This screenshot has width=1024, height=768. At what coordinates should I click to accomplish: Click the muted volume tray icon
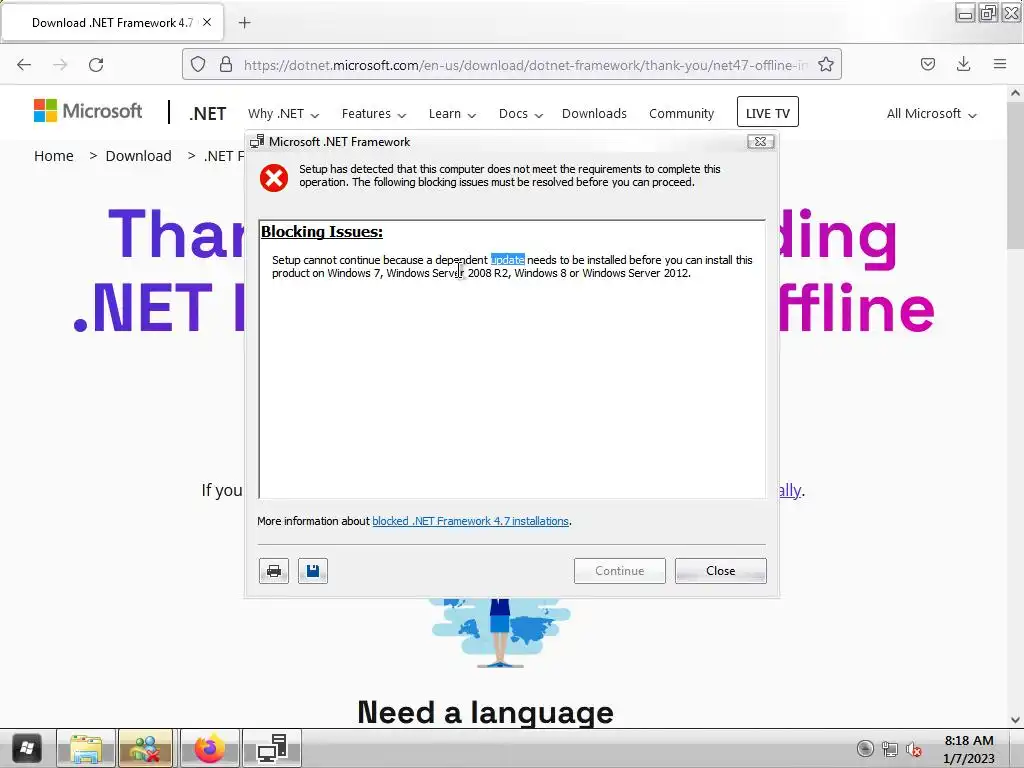pos(914,750)
